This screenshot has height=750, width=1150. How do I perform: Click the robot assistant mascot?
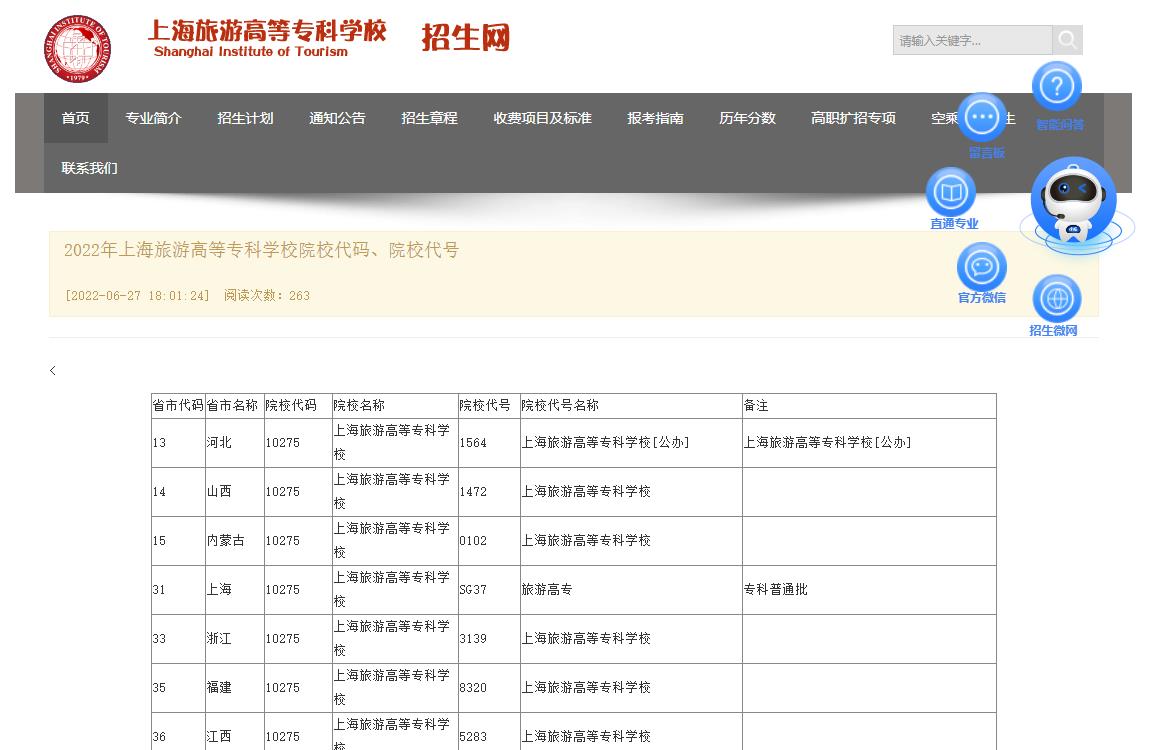click(x=1074, y=204)
